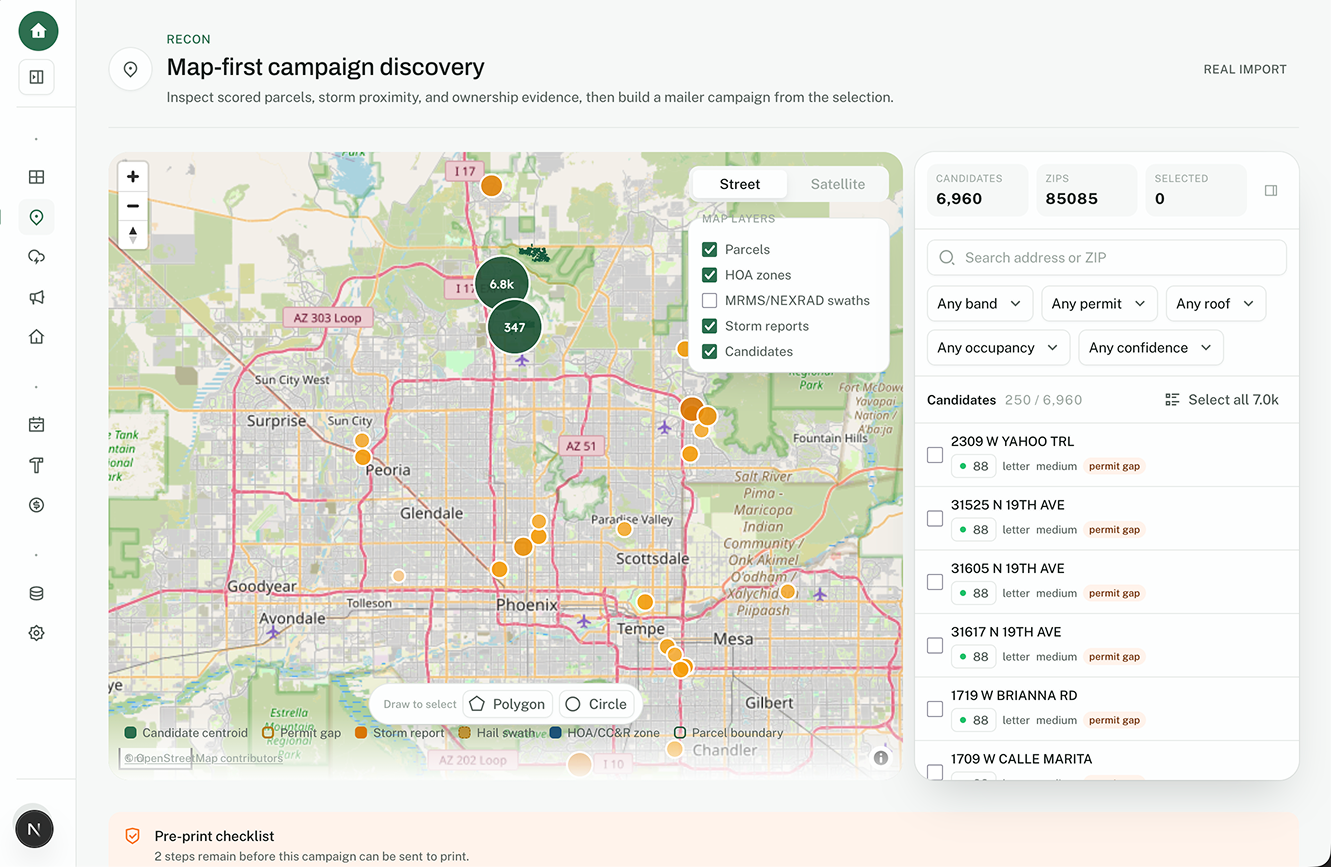This screenshot has width=1331, height=867.
Task: Uncheck the Candidates layer
Action: coord(710,351)
